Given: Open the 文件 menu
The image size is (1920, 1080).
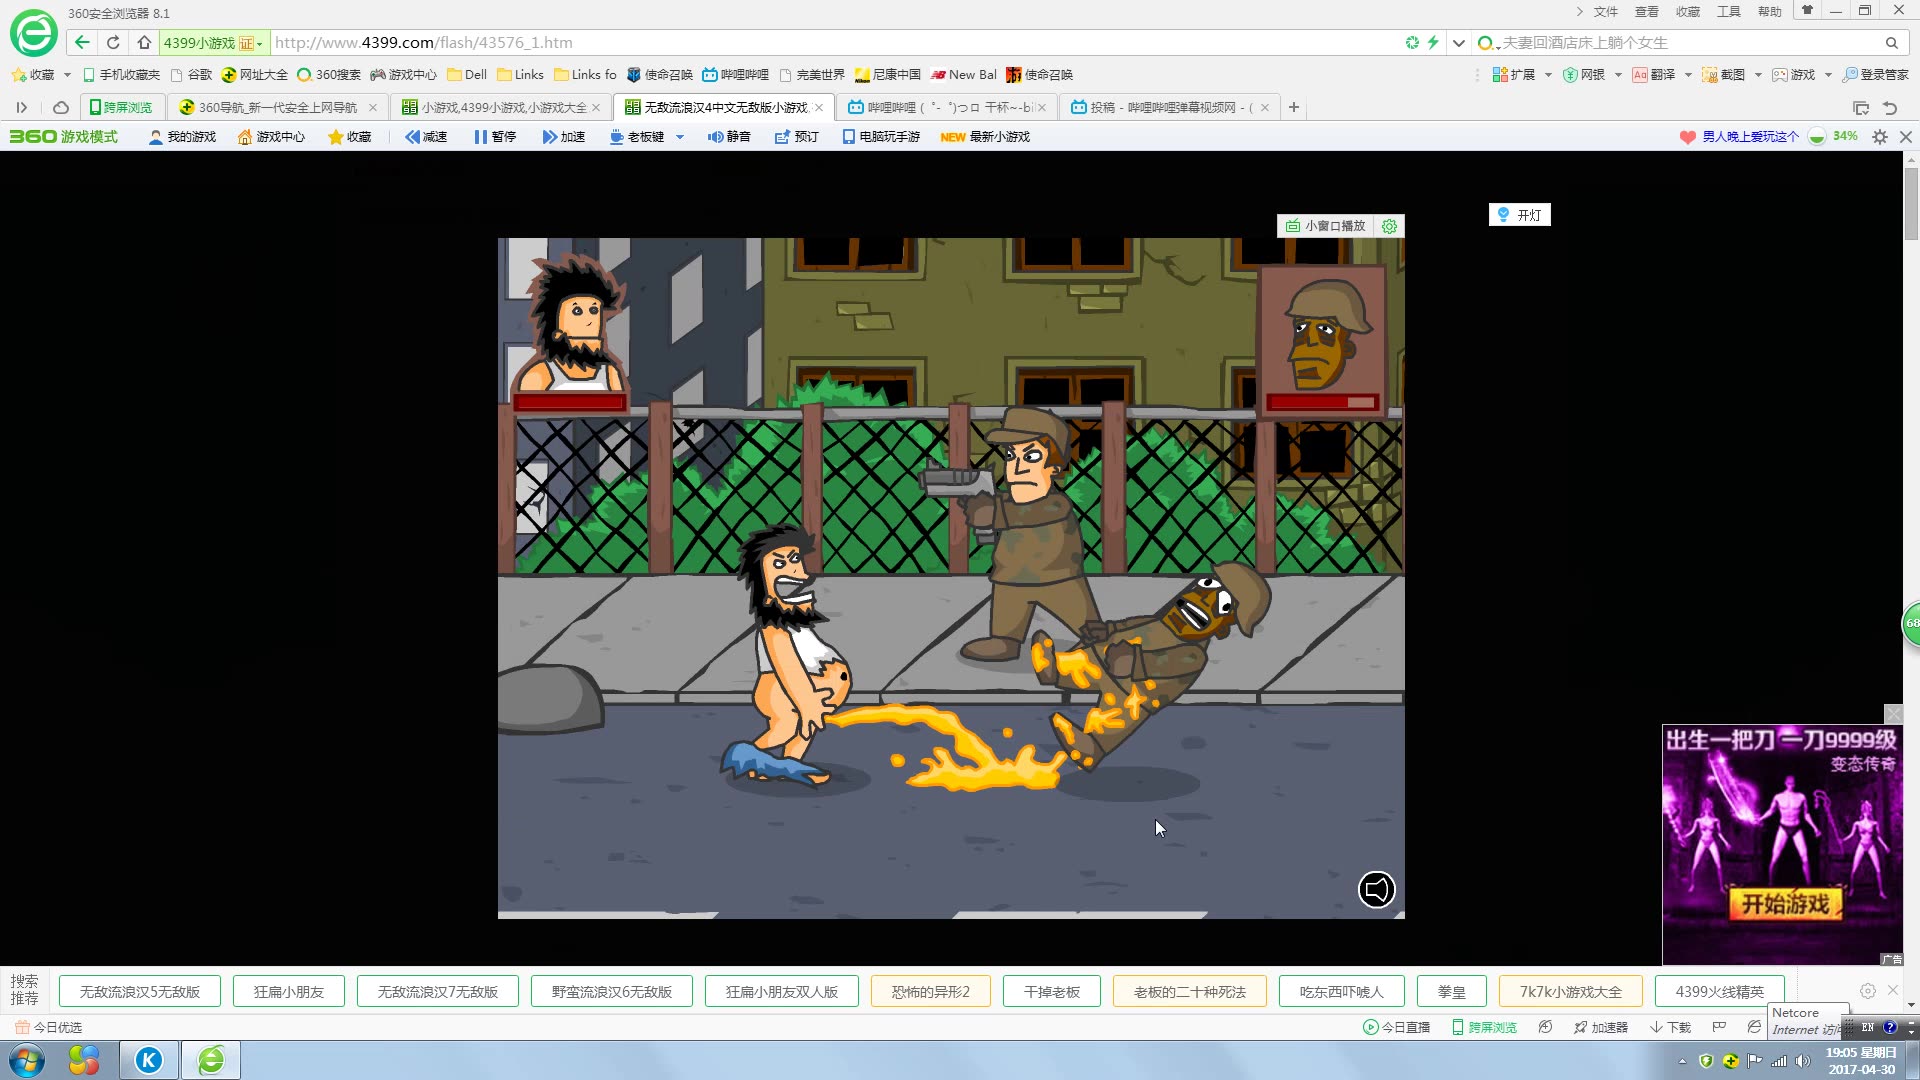Looking at the screenshot, I should tap(1605, 12).
